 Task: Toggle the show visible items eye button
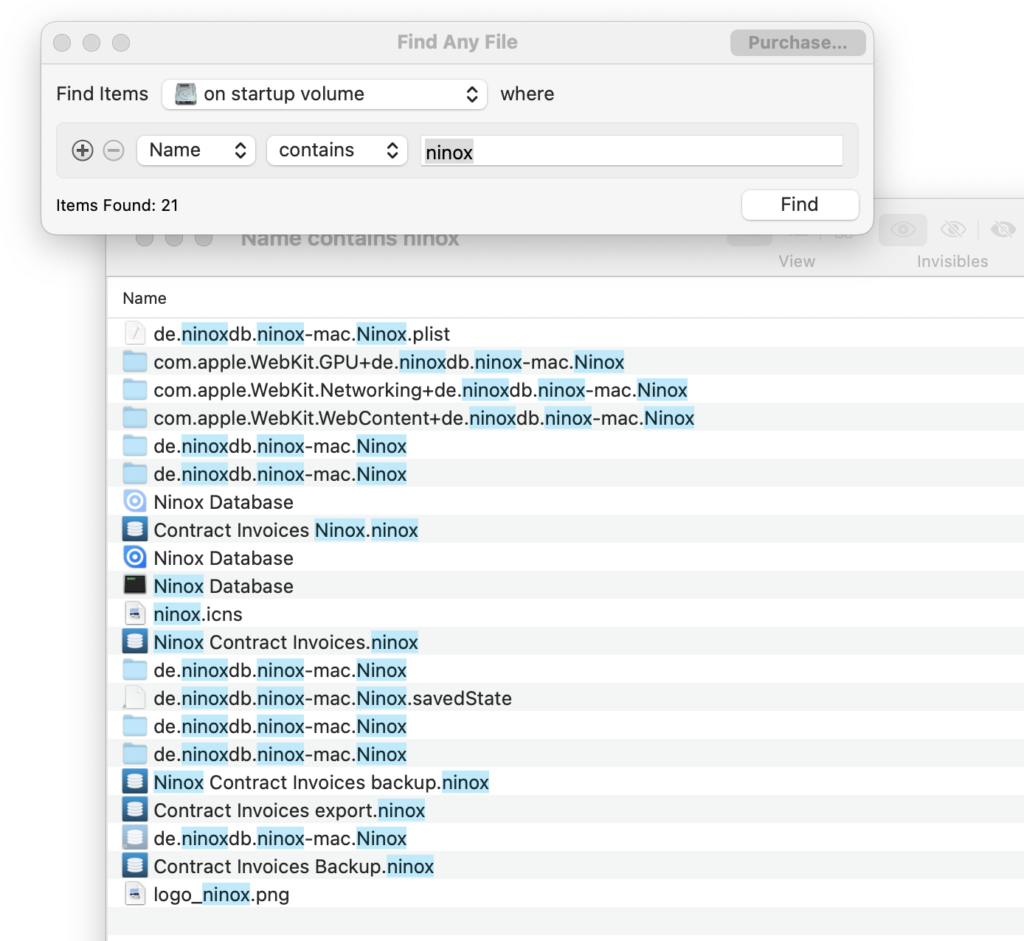point(903,230)
